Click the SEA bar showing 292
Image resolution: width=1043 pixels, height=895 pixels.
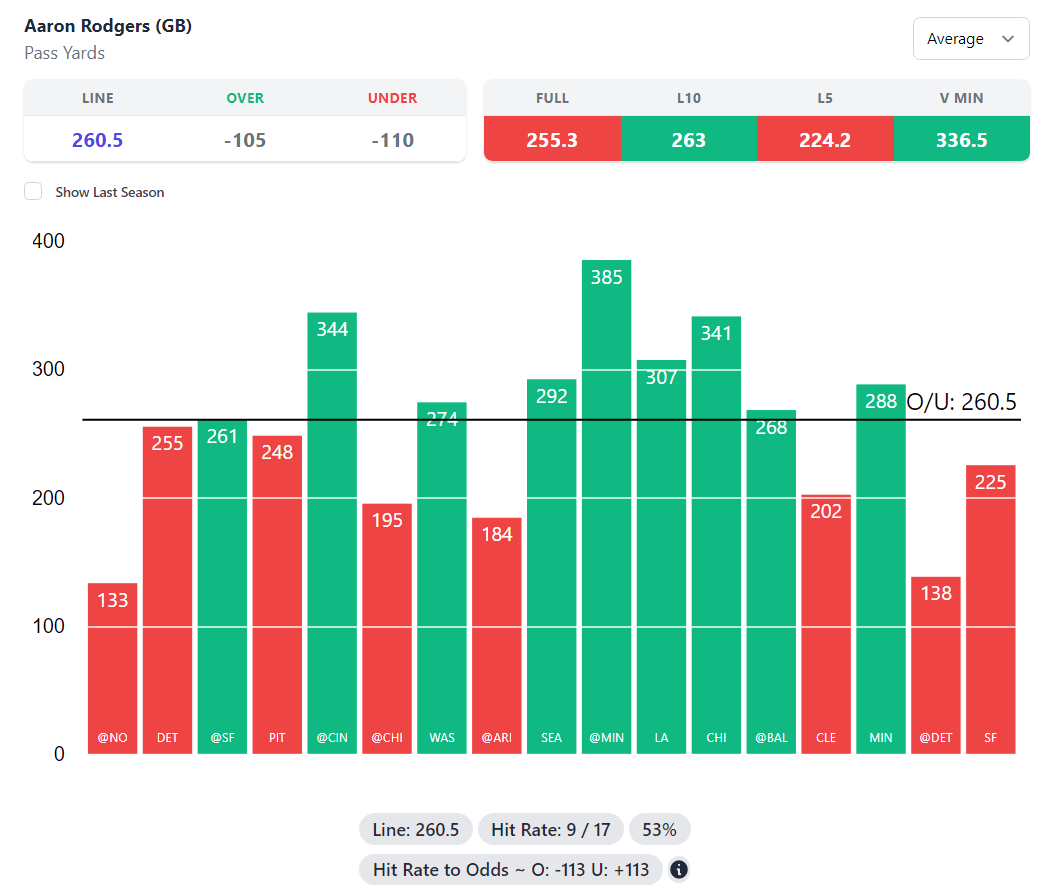tap(551, 567)
